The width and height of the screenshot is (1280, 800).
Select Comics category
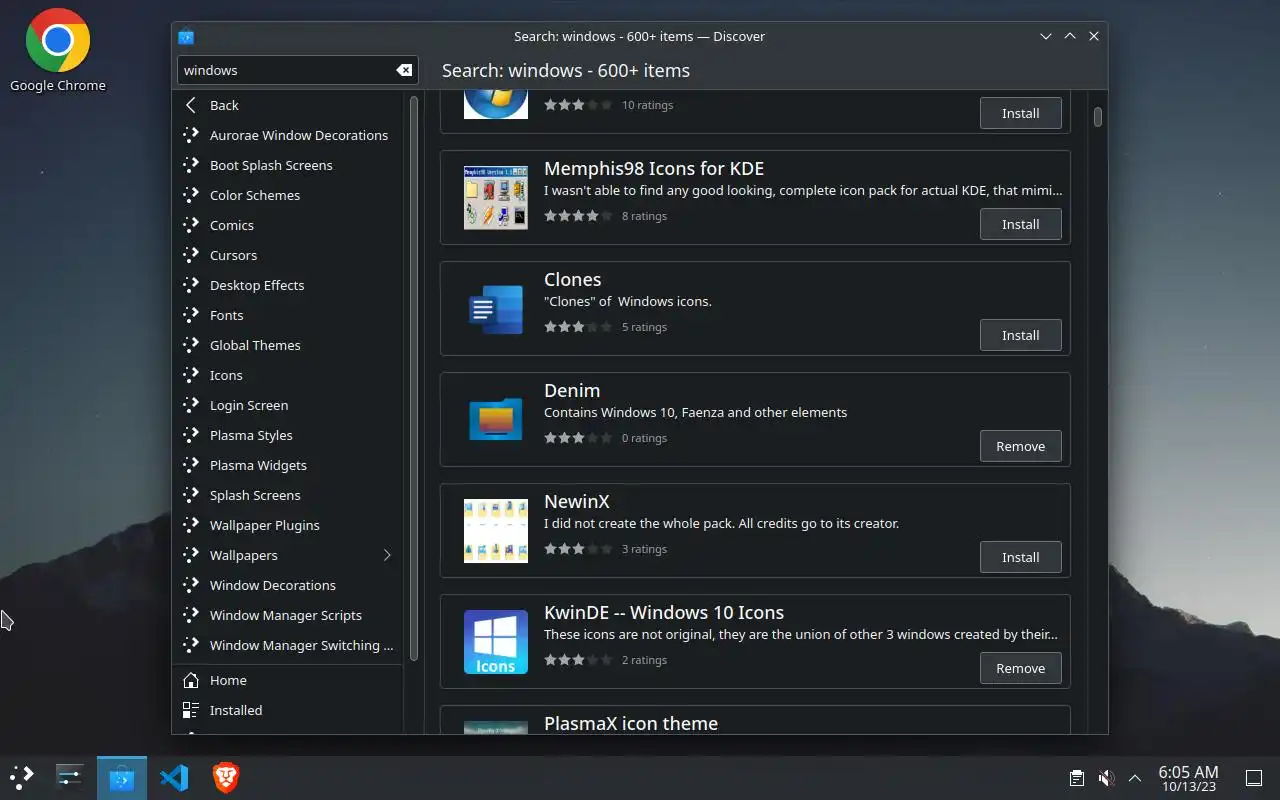[x=288, y=225]
